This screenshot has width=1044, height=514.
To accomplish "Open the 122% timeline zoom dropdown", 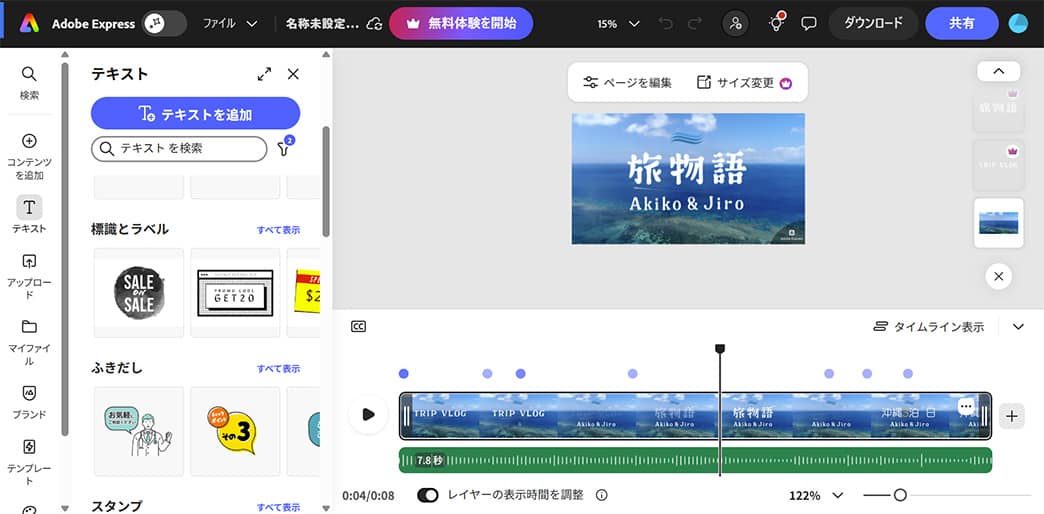I will [816, 495].
